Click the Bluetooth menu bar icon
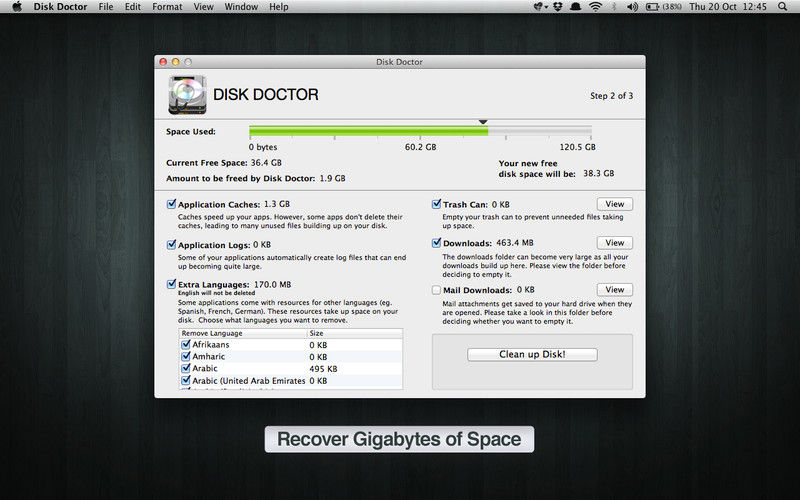The image size is (800, 500). pyautogui.click(x=614, y=7)
